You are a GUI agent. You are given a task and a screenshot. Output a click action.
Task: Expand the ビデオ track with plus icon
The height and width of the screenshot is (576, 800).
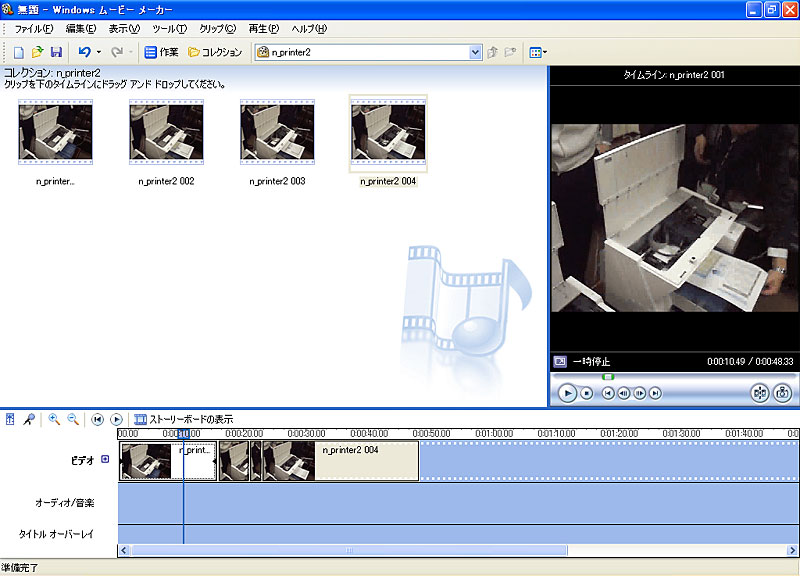click(x=105, y=460)
